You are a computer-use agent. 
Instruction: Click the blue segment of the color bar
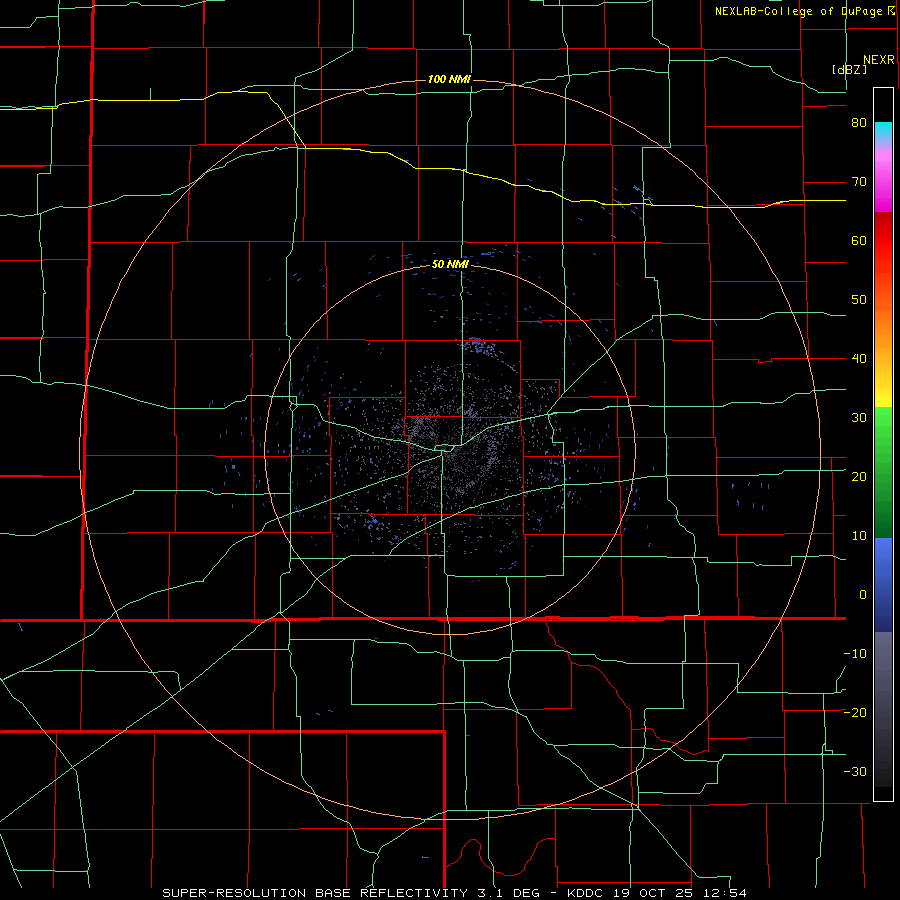coord(883,585)
